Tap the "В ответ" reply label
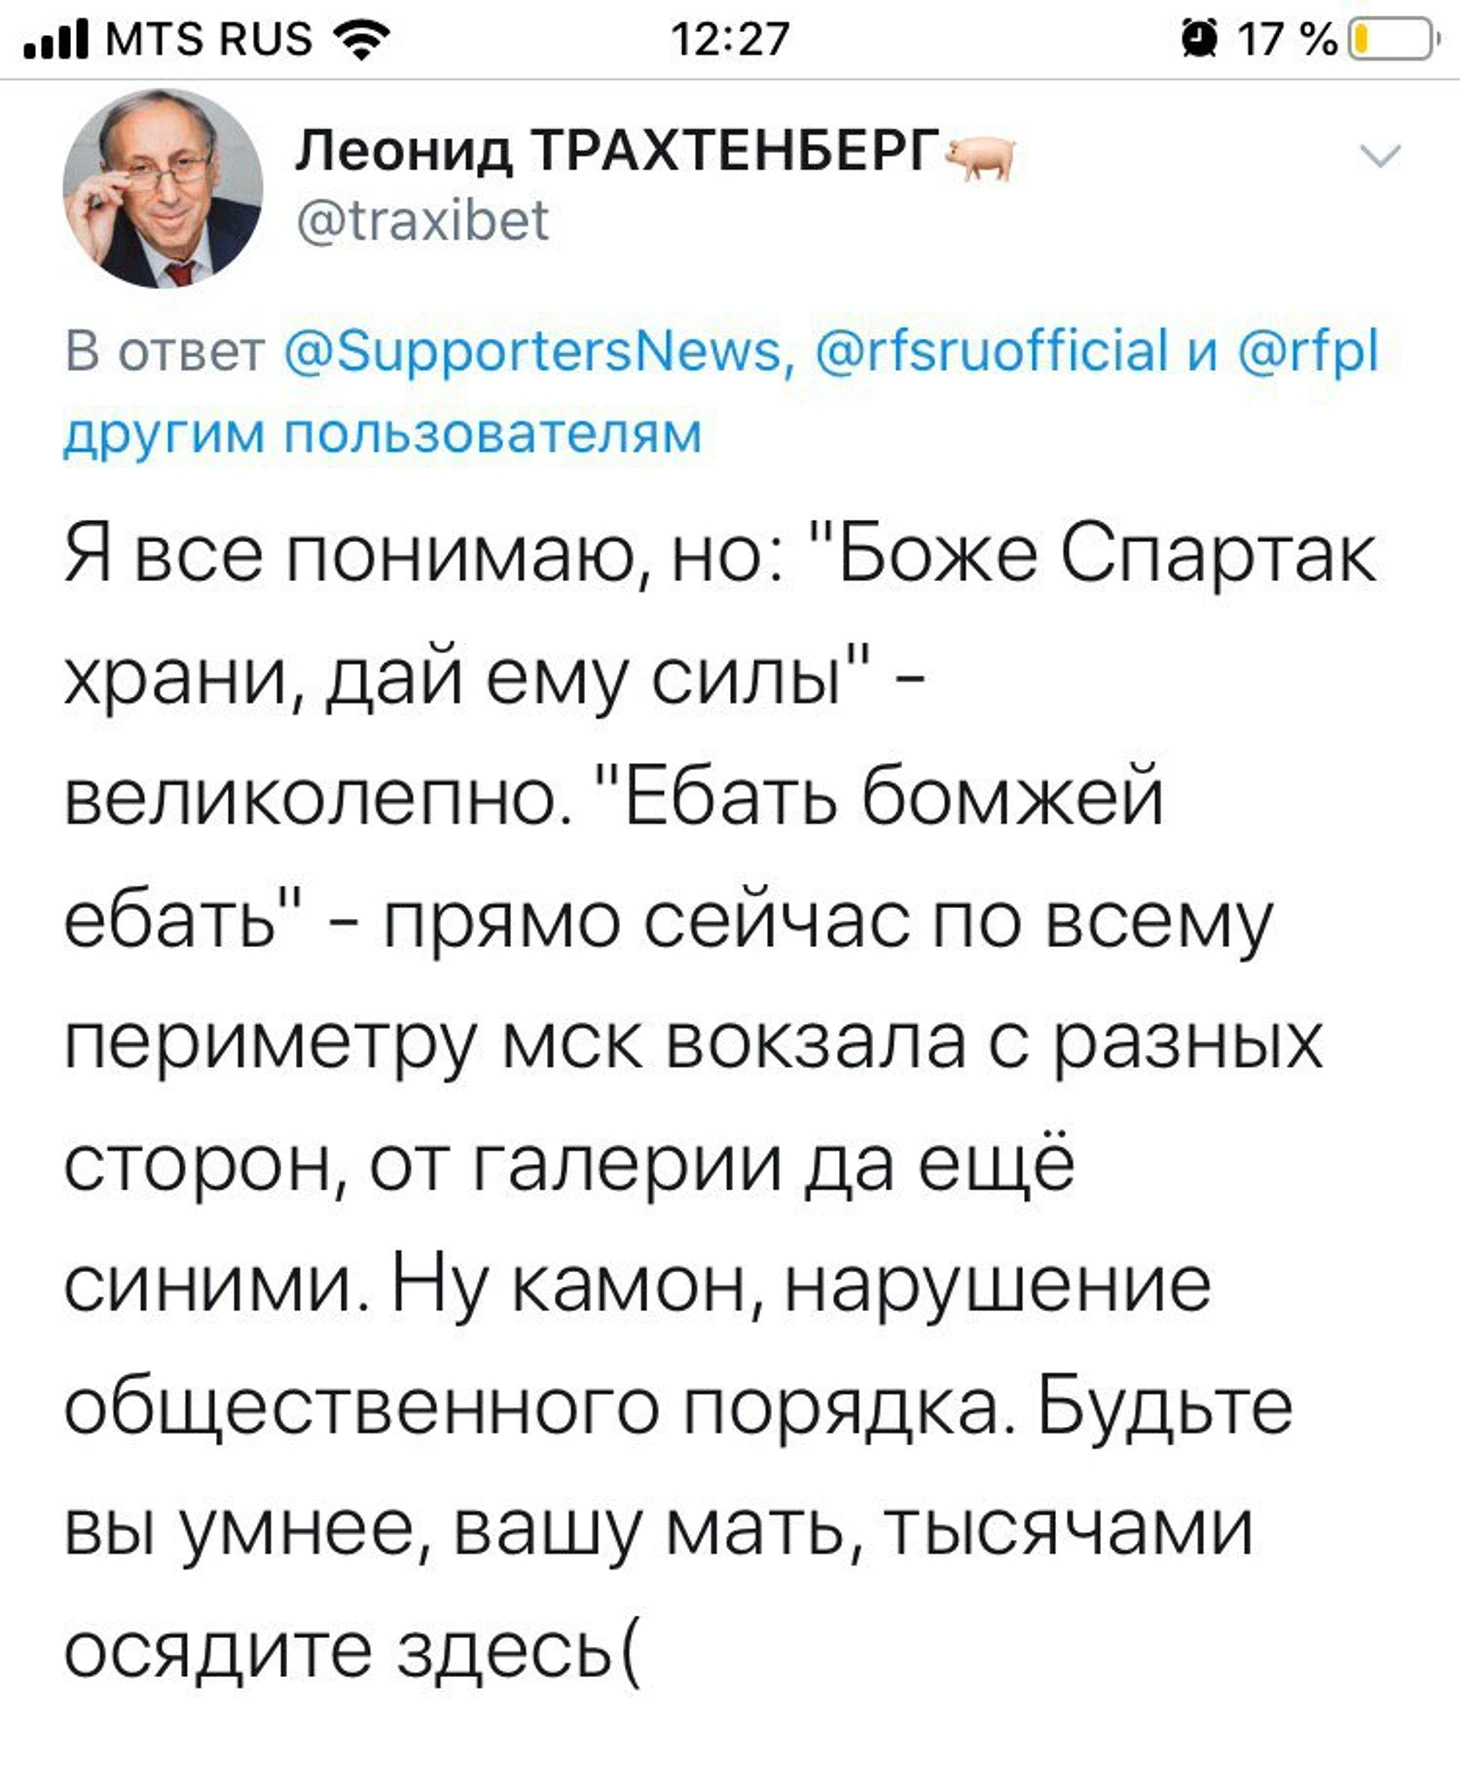The height and width of the screenshot is (1768, 1460). click(x=164, y=351)
